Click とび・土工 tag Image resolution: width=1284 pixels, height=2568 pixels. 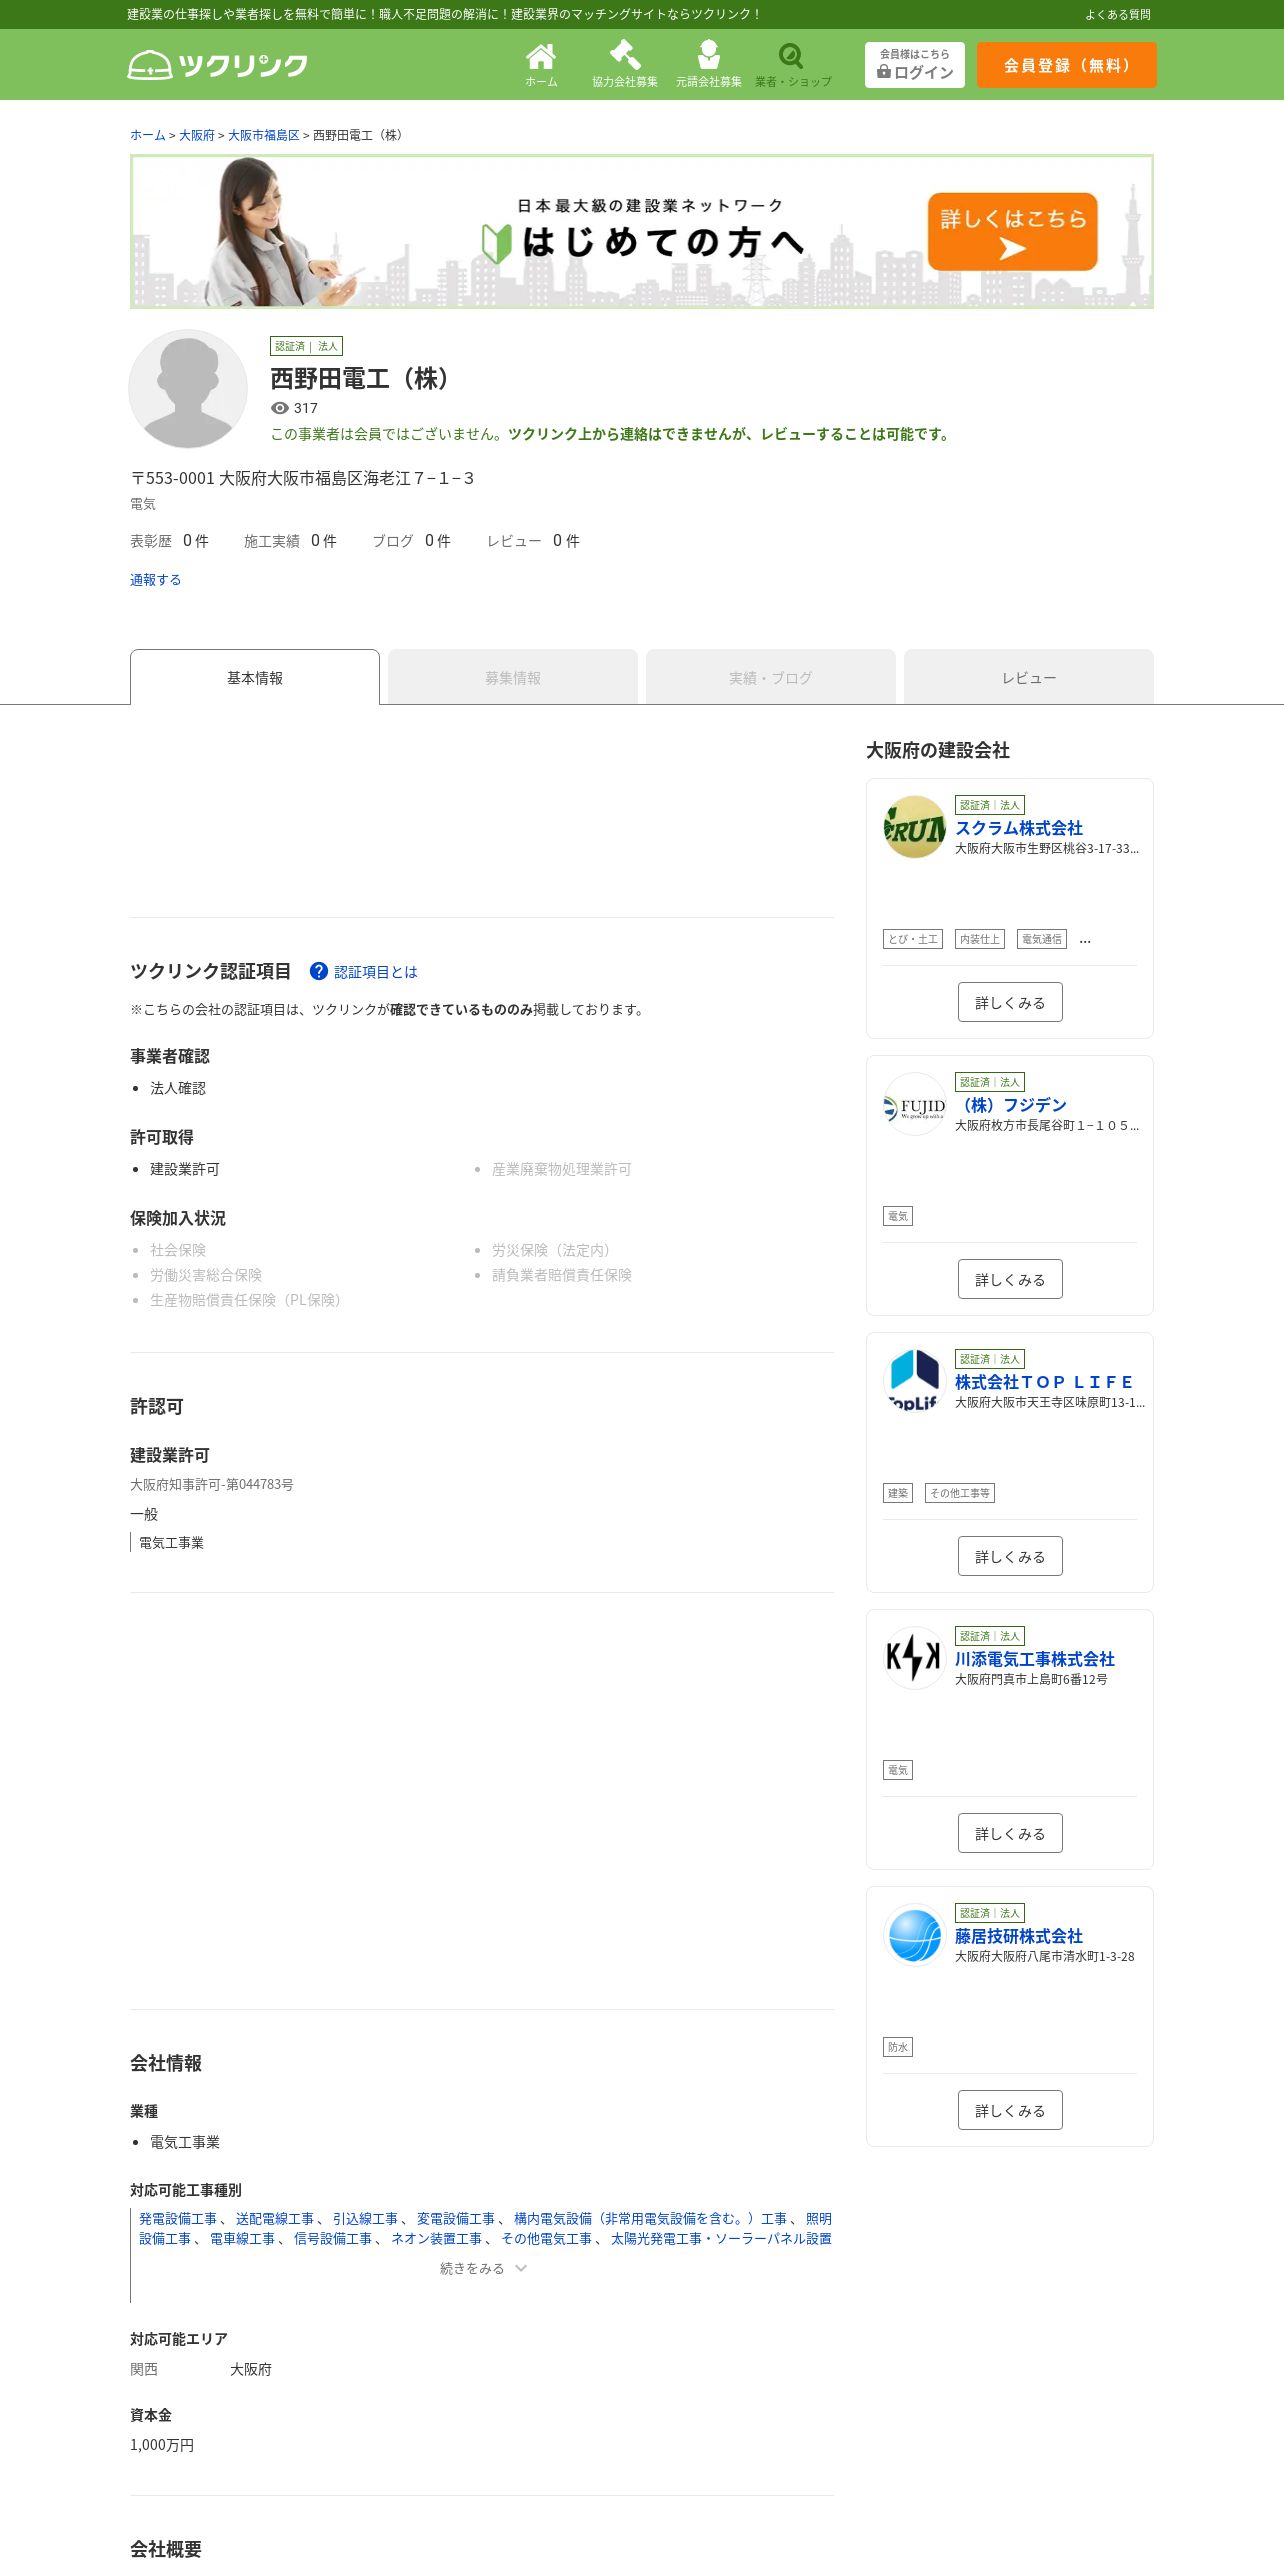pos(913,939)
